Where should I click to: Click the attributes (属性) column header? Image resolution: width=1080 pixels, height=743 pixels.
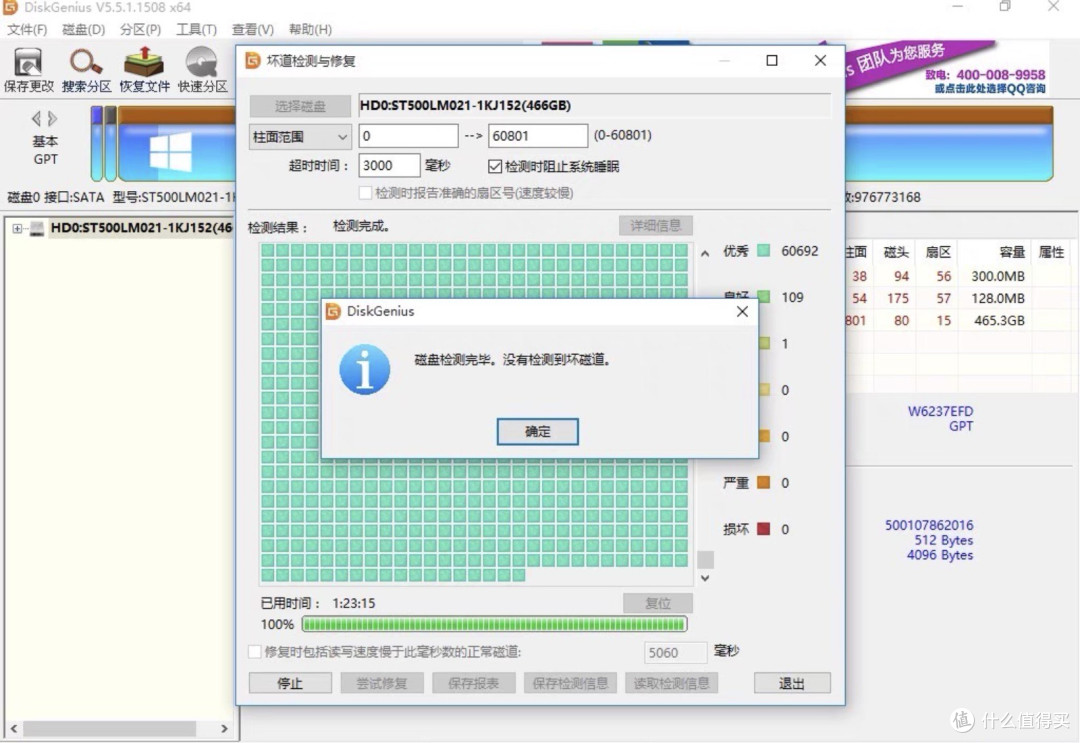pos(1052,253)
